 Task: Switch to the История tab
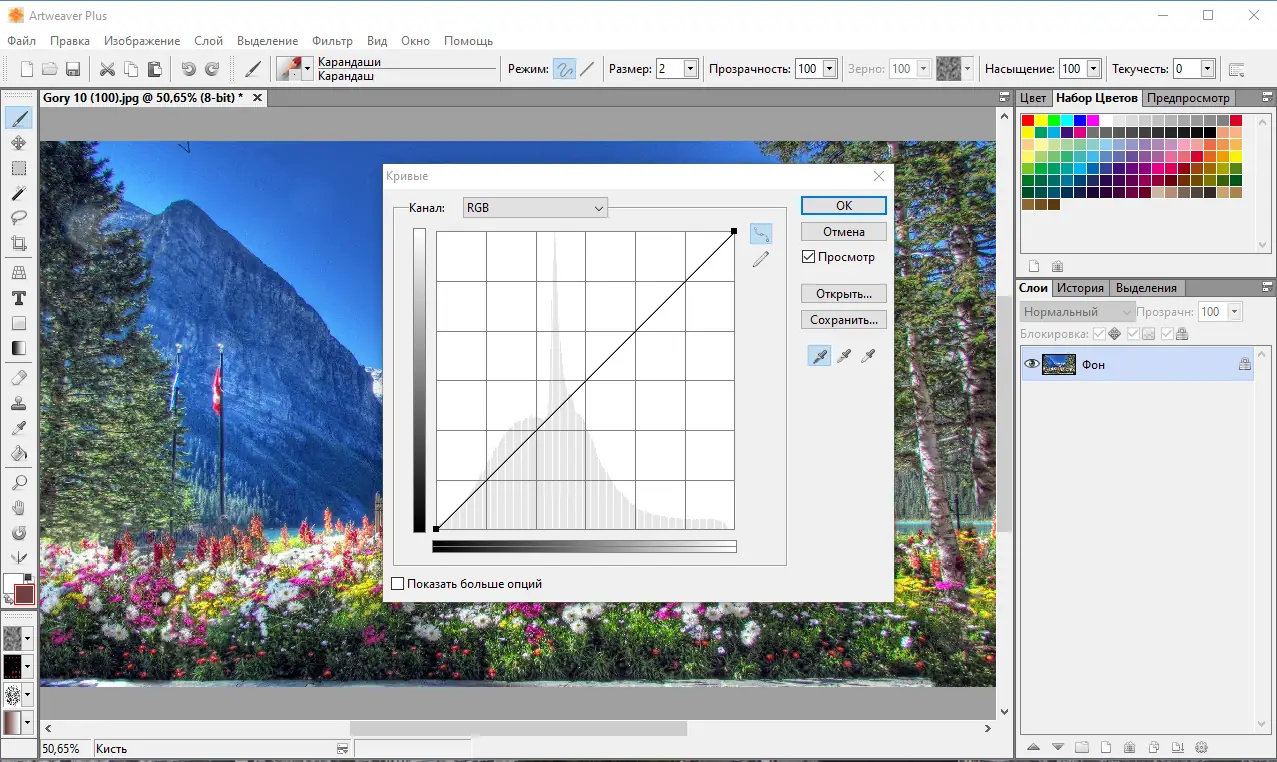(x=1081, y=288)
